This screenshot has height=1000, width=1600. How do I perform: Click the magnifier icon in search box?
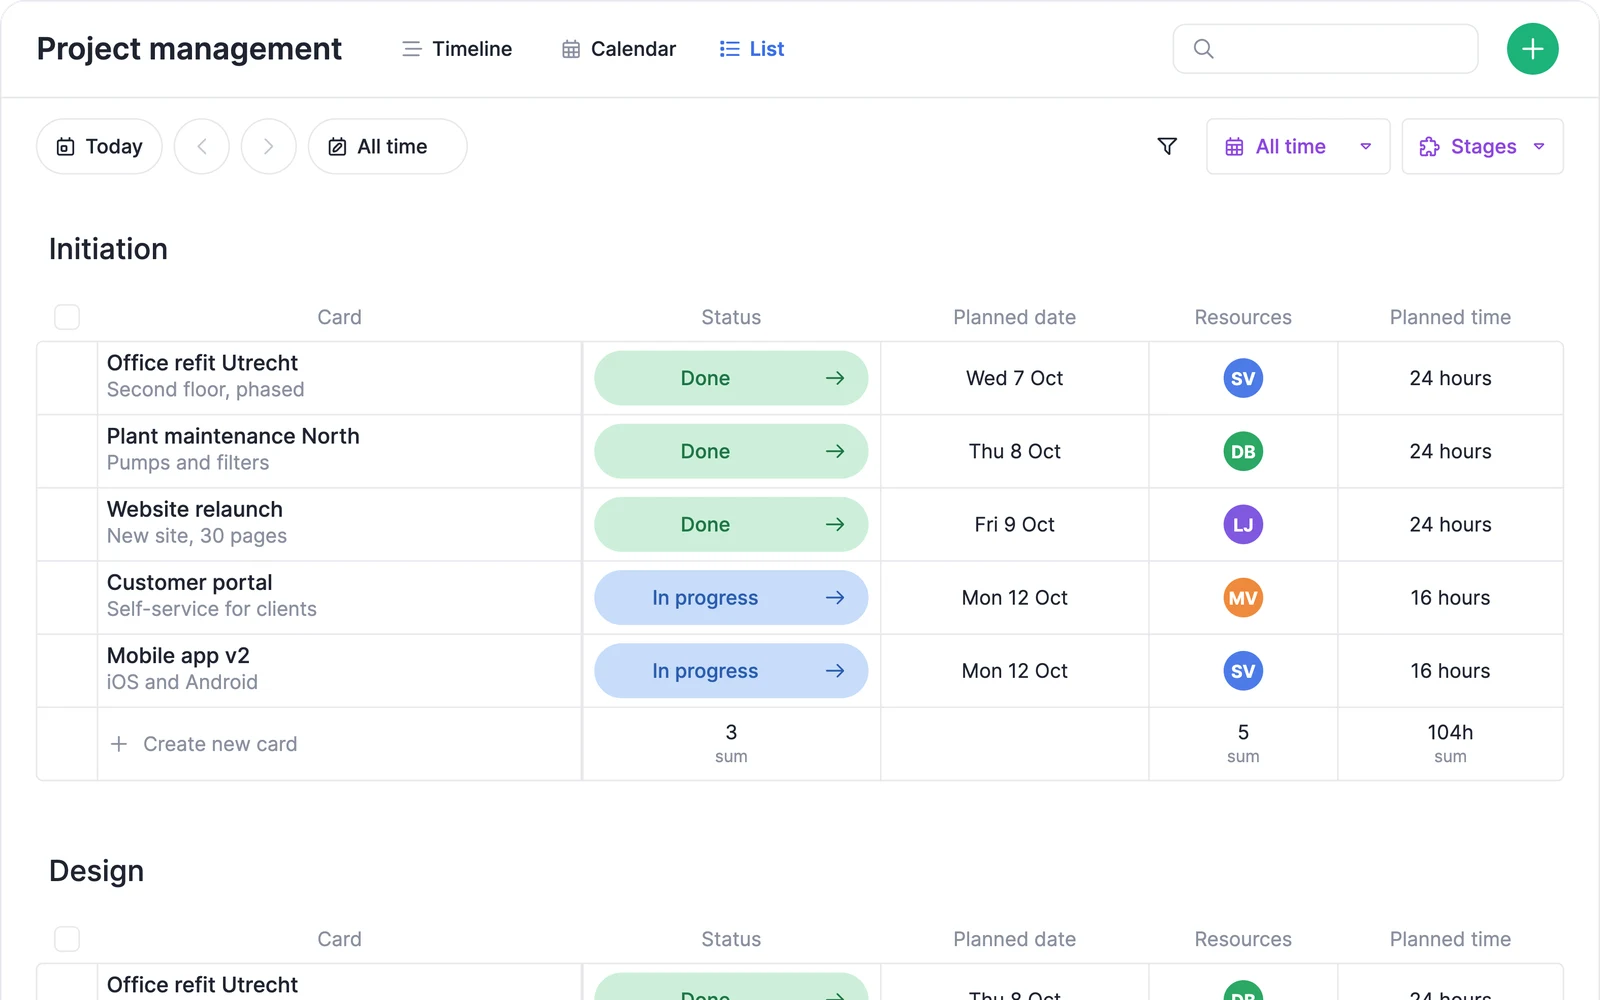[x=1204, y=49]
